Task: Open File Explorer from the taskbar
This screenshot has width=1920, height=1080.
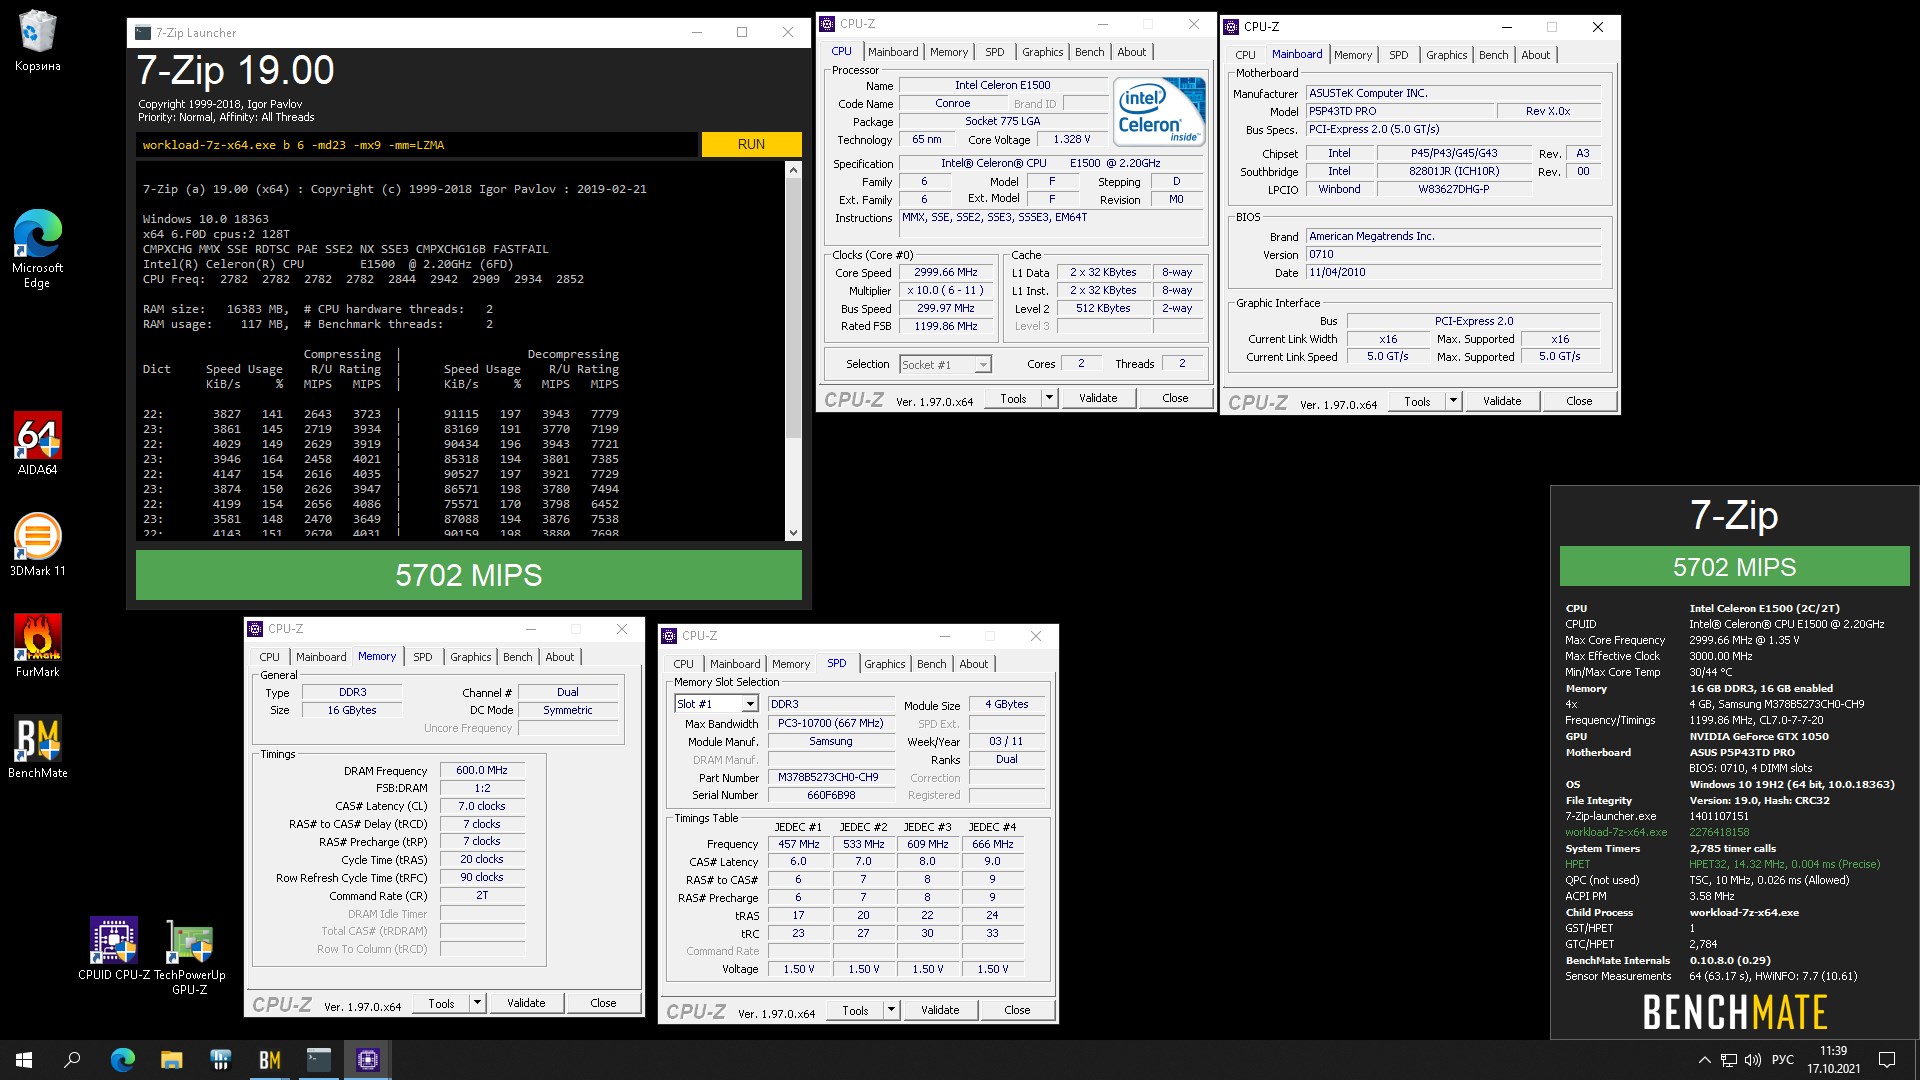Action: coord(171,1060)
